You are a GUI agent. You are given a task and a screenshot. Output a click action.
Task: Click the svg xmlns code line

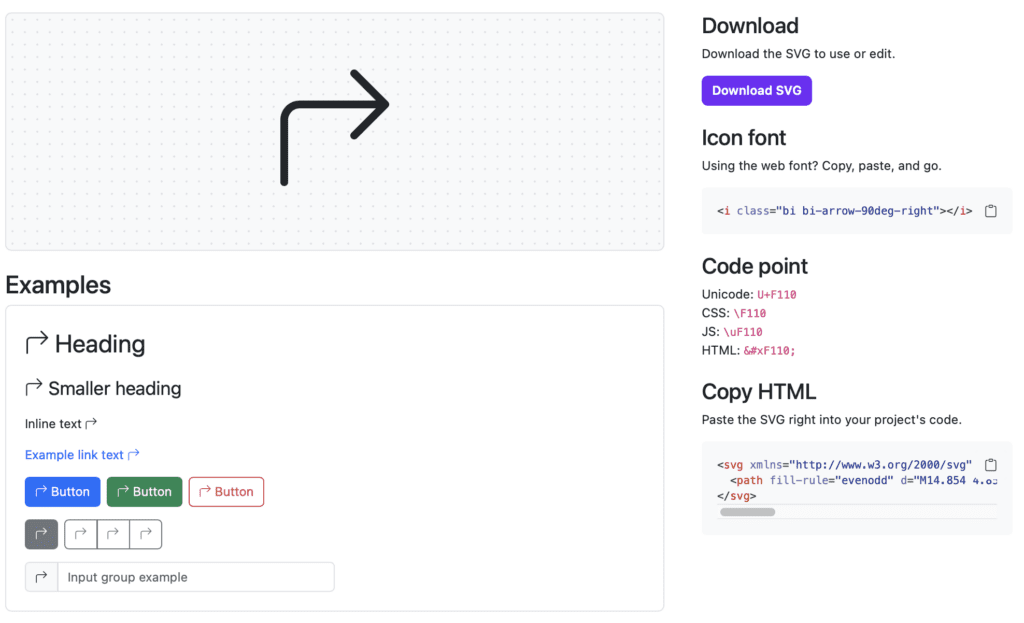pos(844,465)
